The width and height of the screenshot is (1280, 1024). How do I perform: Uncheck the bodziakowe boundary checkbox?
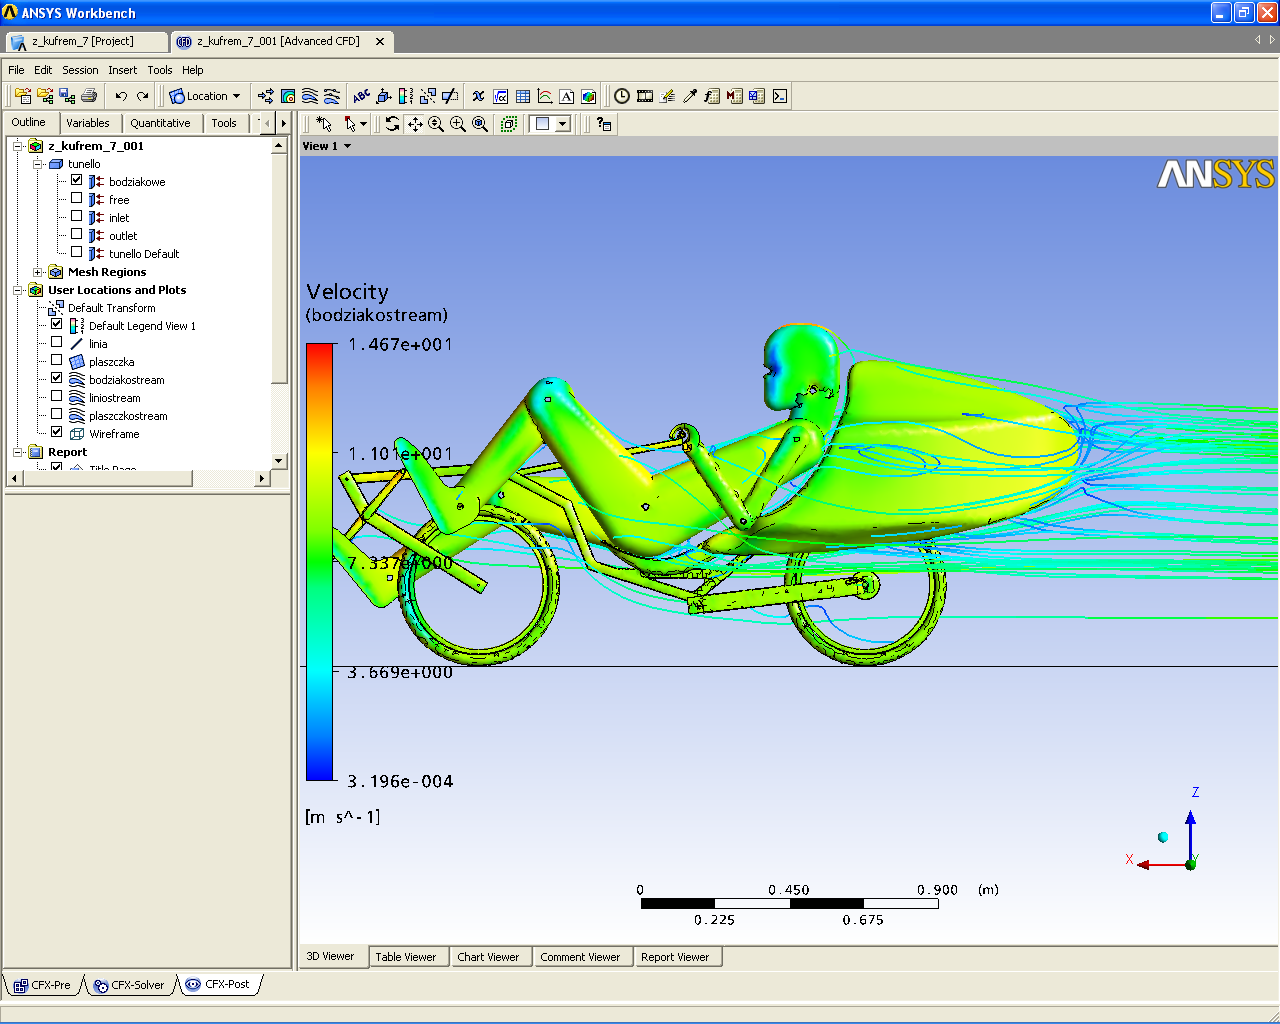pyautogui.click(x=77, y=181)
